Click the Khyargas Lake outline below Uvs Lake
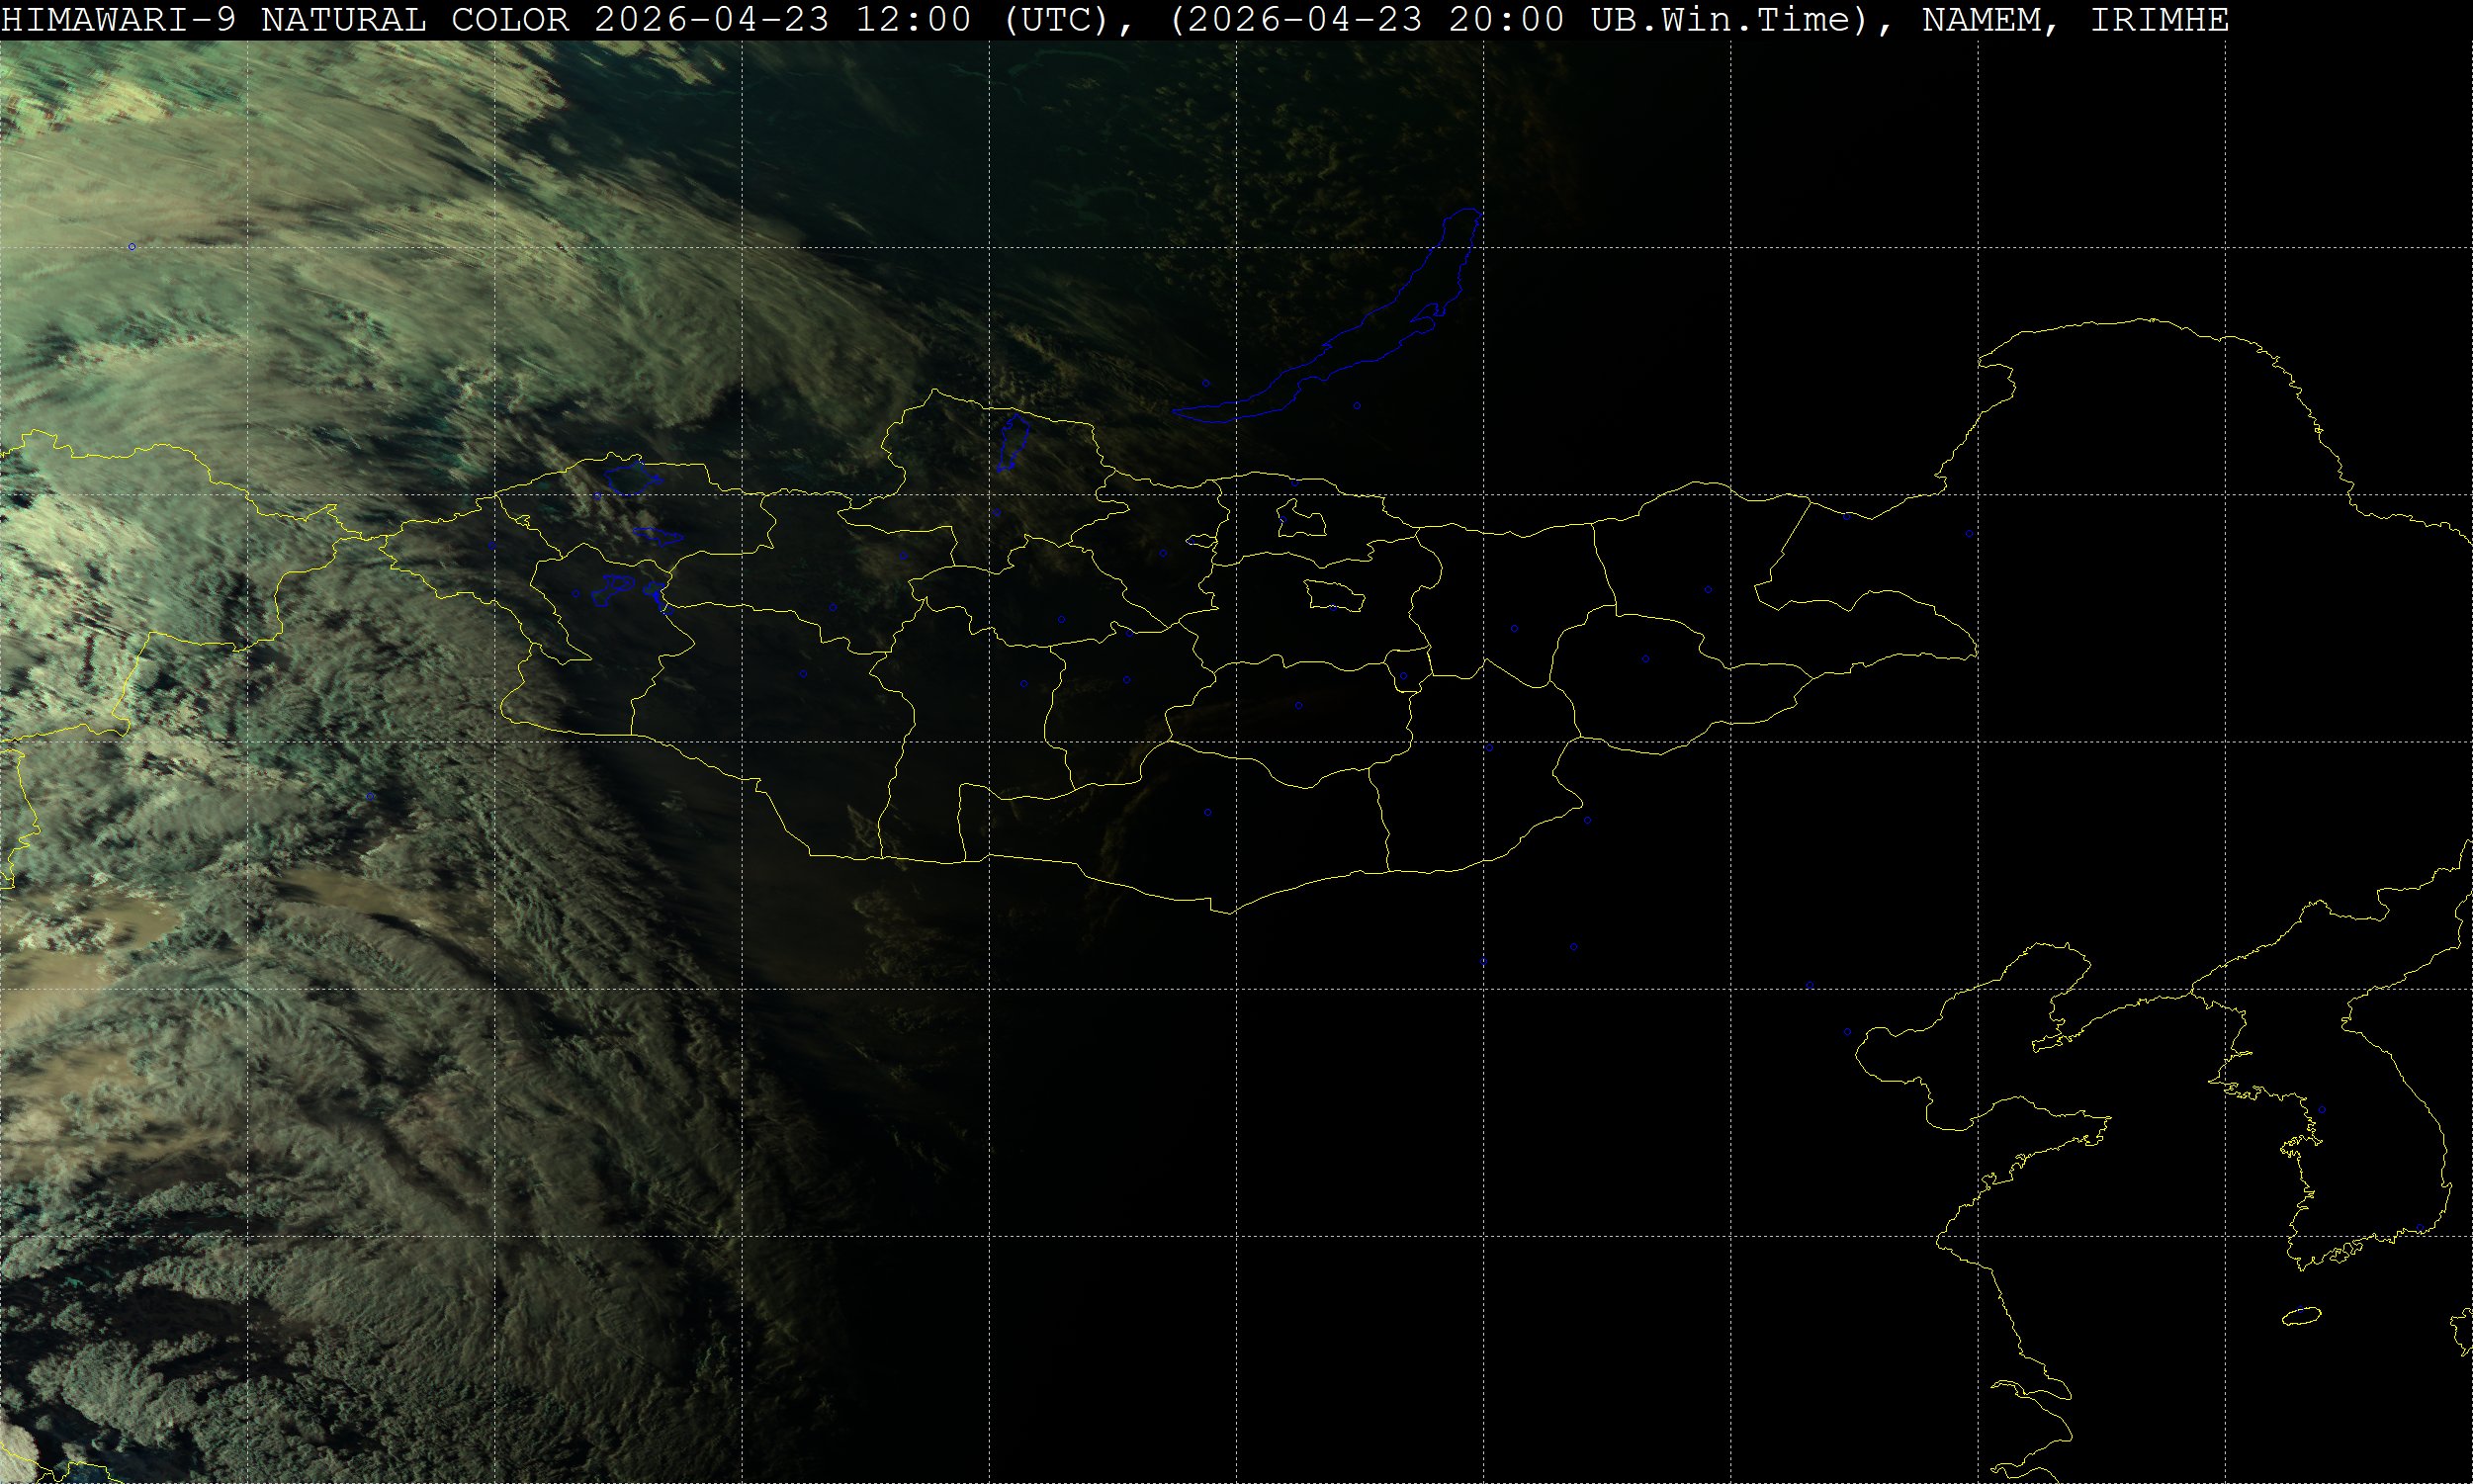 (657, 537)
